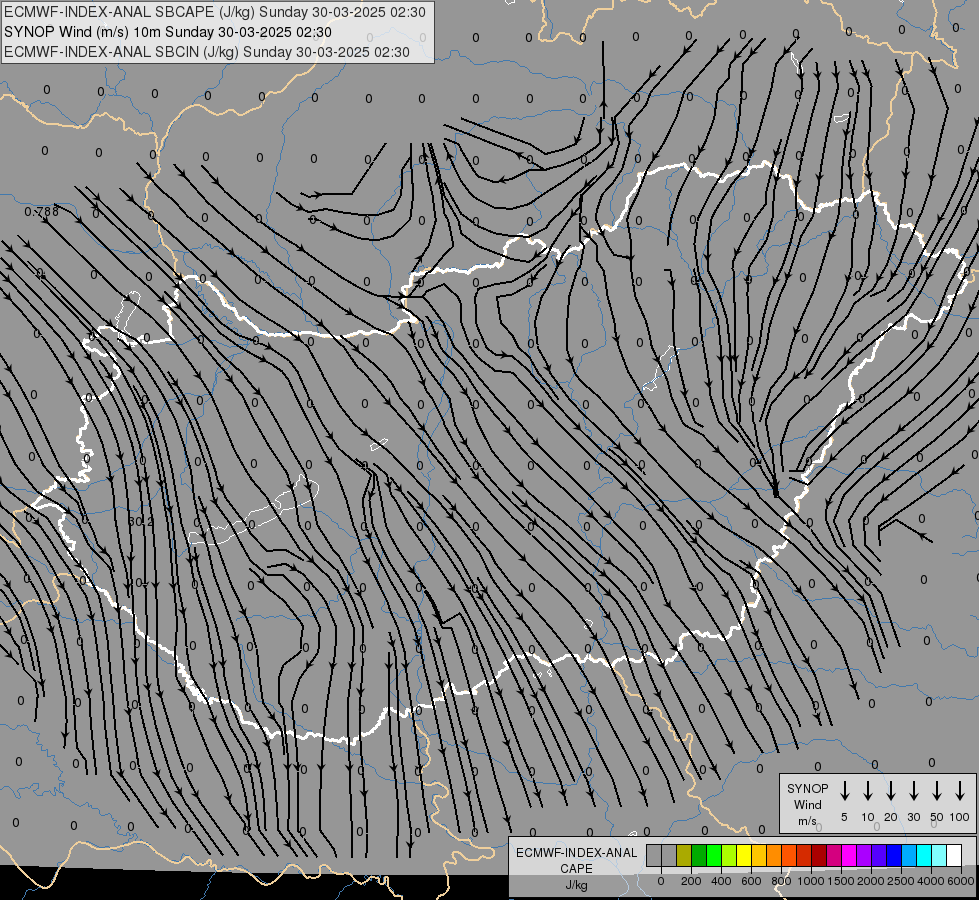Click the 6000 tick label on CAPE scale
Screen dimensions: 979x900
(960, 881)
